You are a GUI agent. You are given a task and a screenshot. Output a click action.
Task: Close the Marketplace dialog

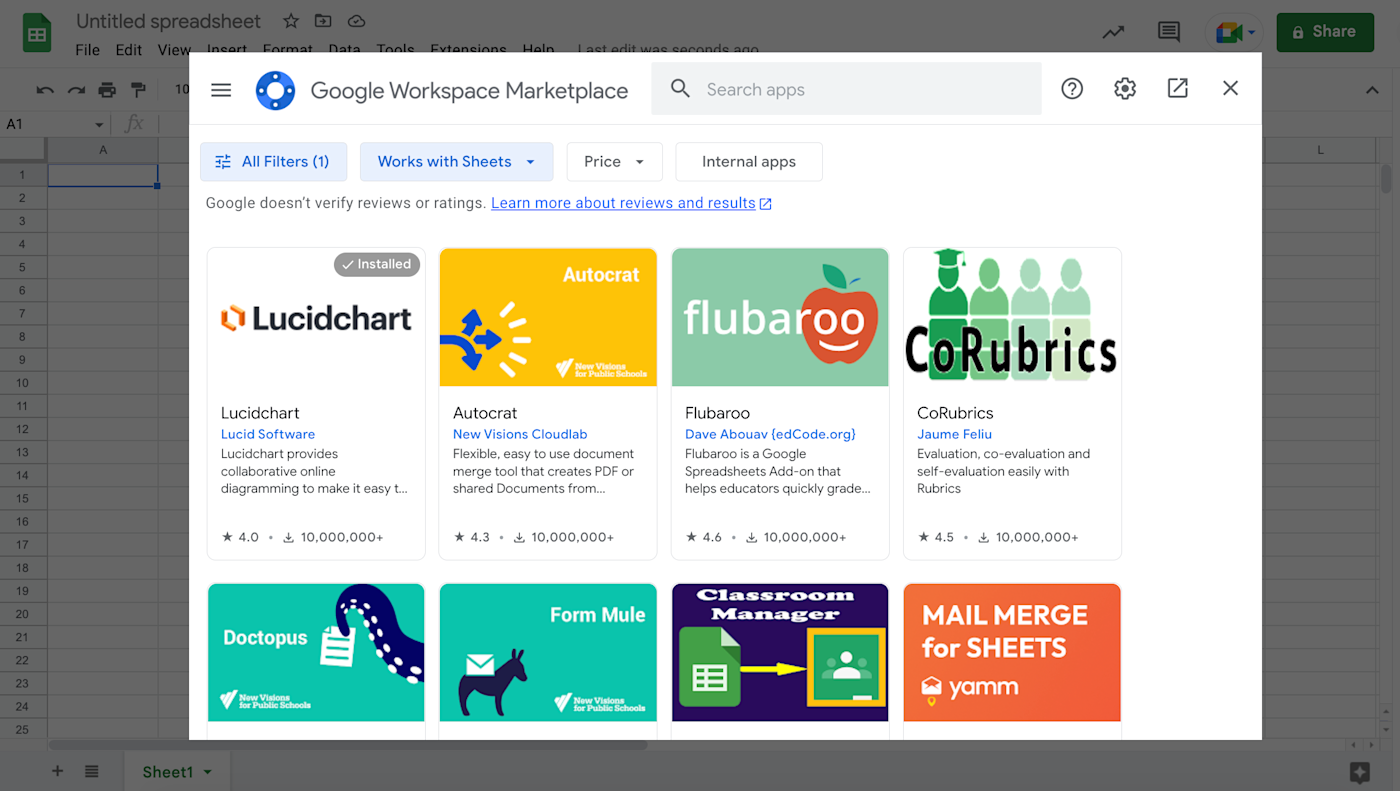tap(1231, 89)
